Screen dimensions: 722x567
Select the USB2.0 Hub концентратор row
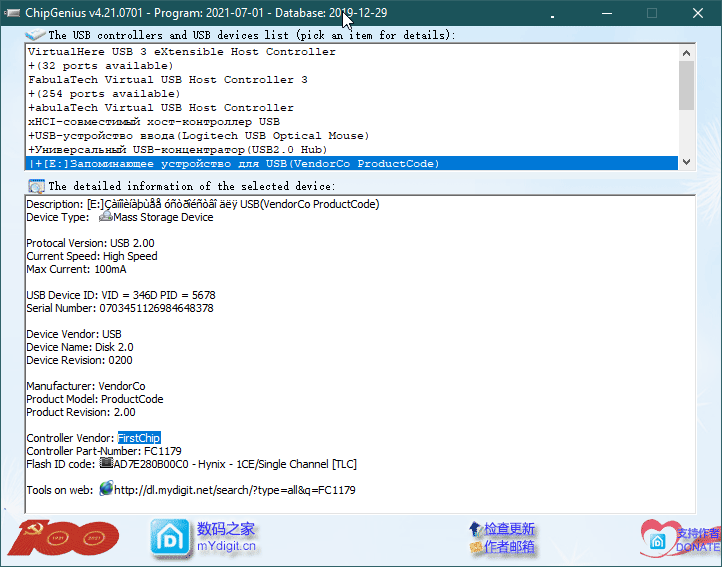tap(352, 150)
